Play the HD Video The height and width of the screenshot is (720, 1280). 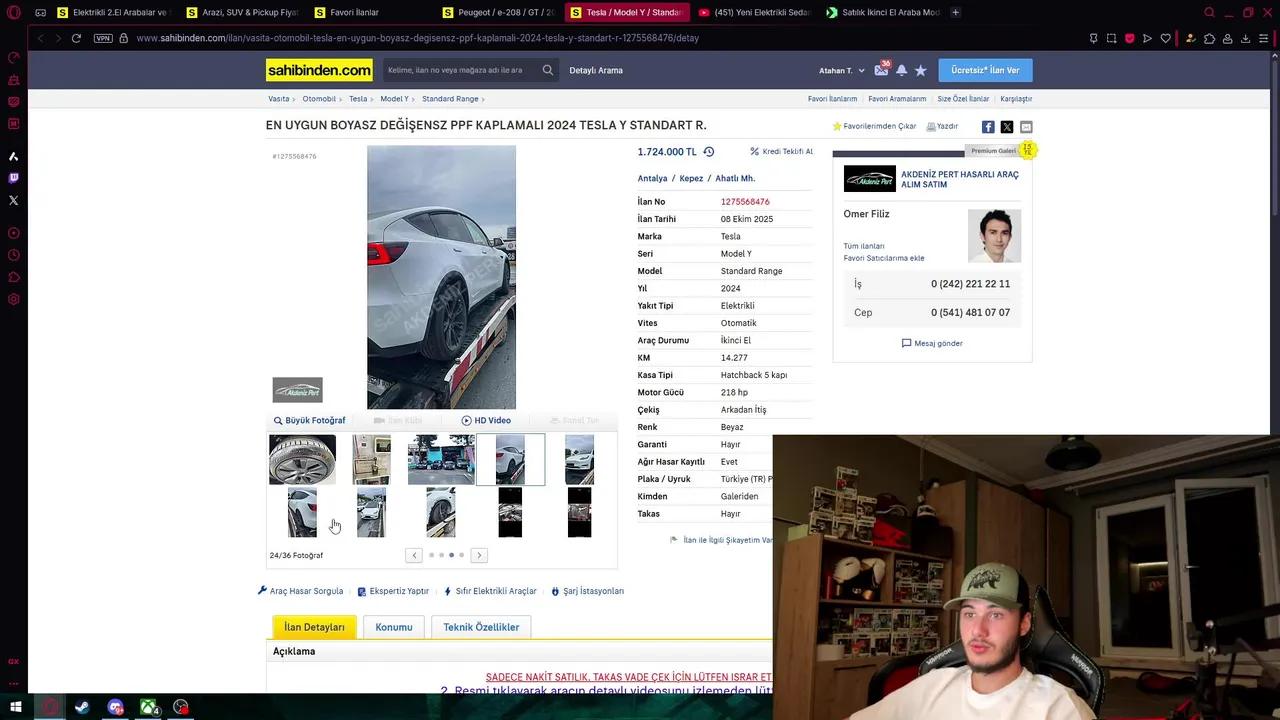coord(486,421)
